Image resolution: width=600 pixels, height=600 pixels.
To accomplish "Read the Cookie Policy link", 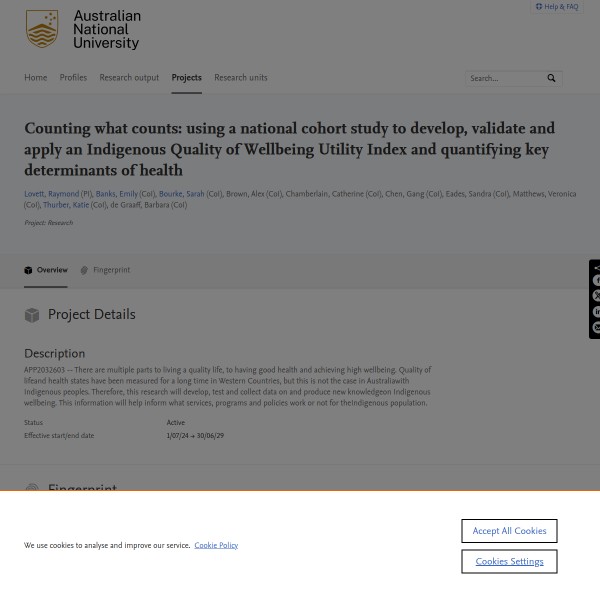I will pyautogui.click(x=216, y=545).
